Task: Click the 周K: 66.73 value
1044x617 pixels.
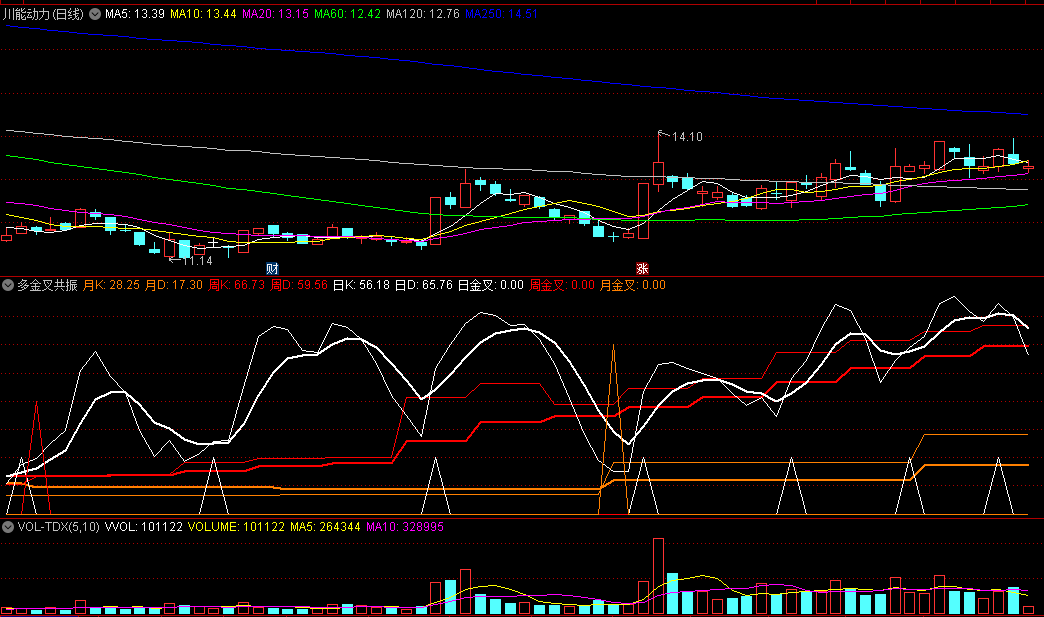Action: (x=236, y=286)
